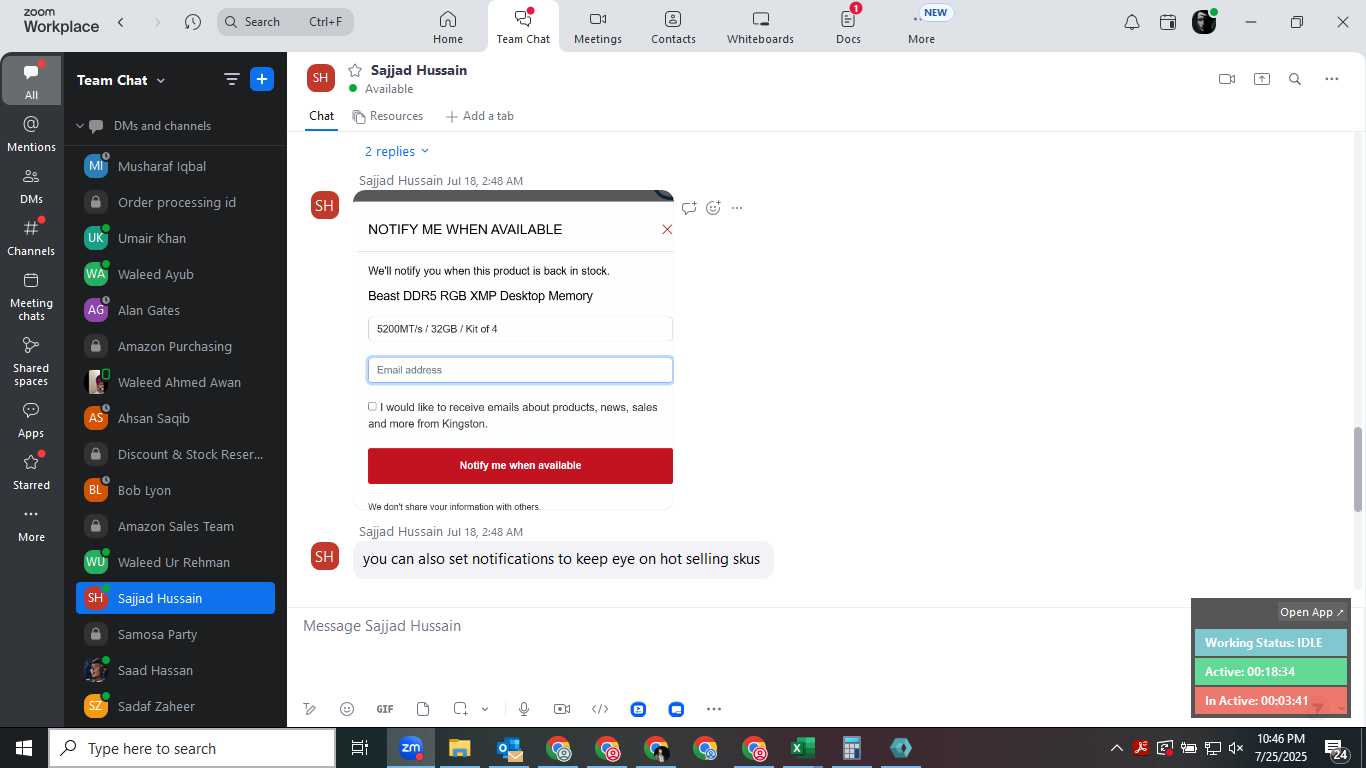Click the history clock icon

193,22
